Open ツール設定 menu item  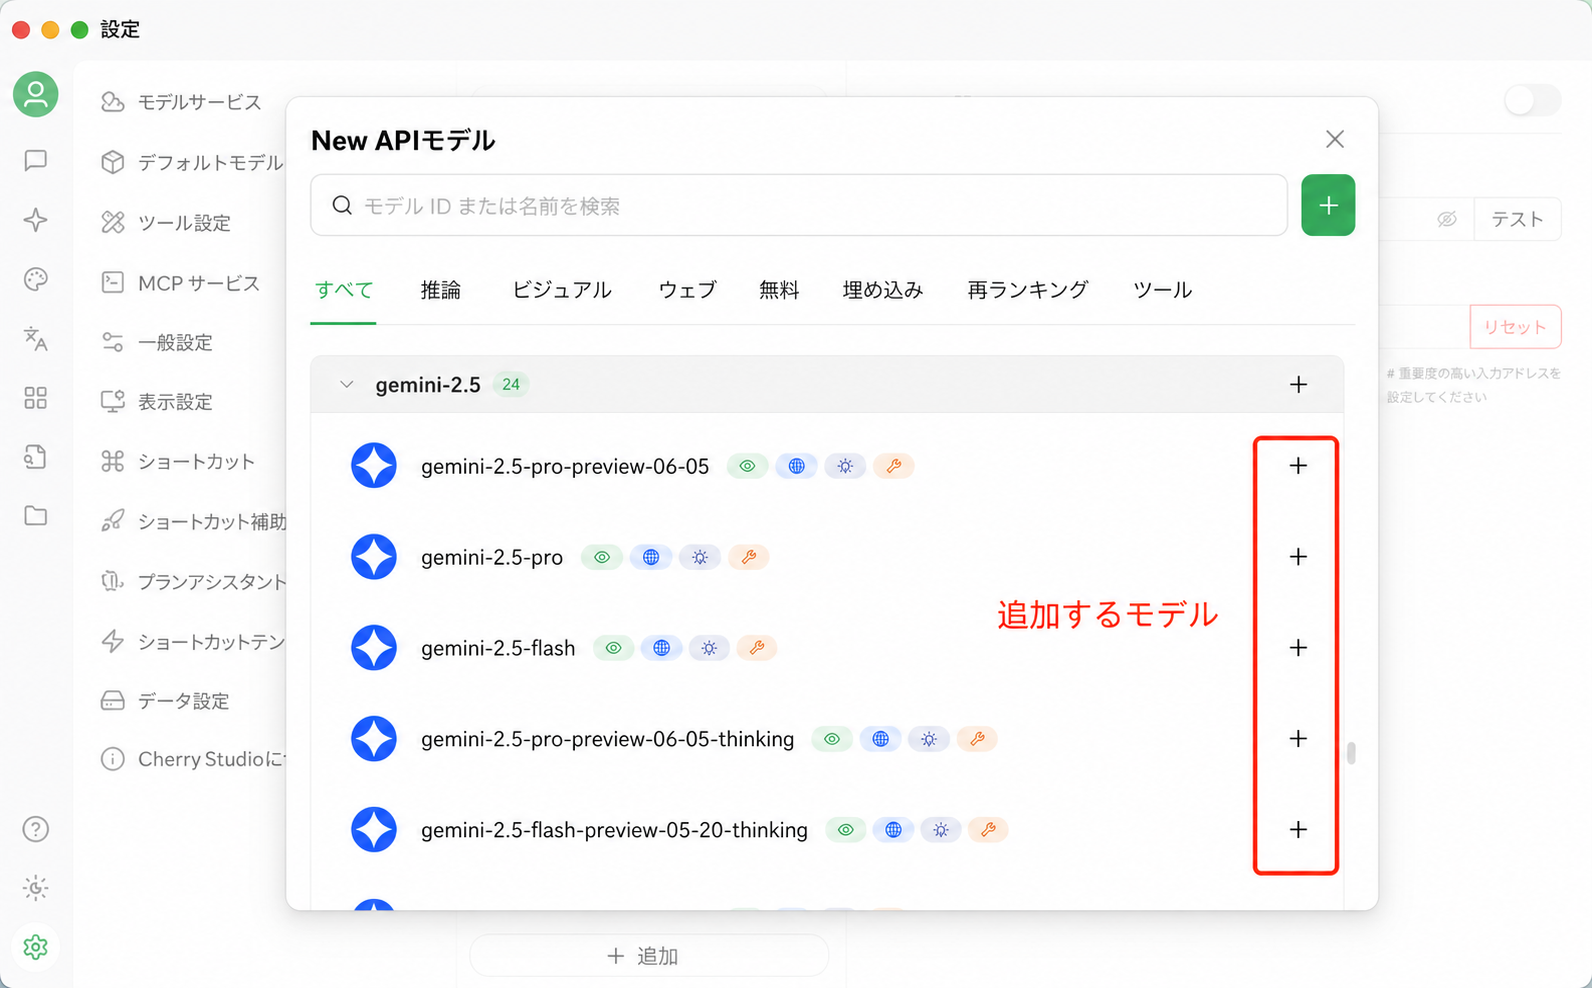coord(166,222)
